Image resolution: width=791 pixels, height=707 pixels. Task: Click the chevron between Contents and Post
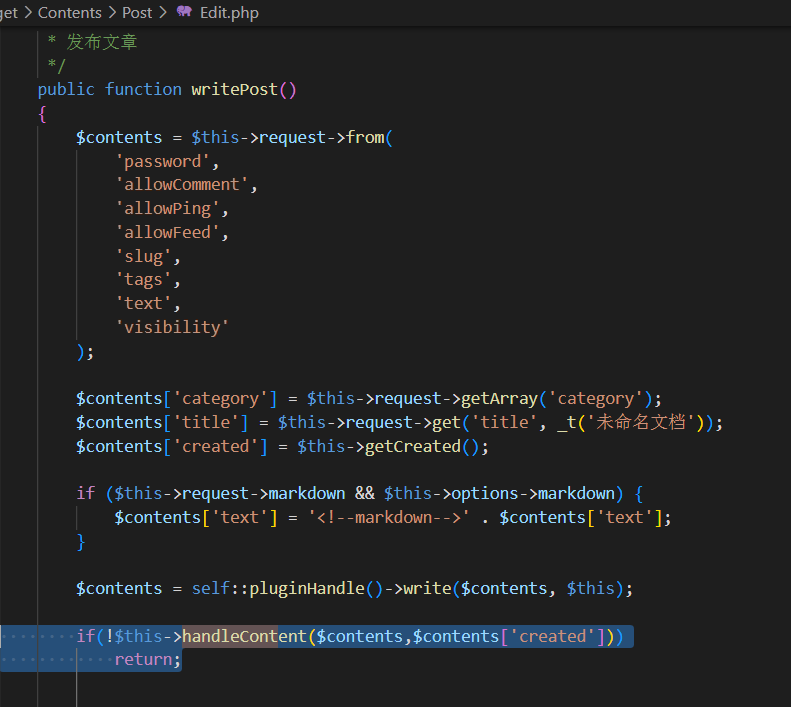click(x=112, y=13)
